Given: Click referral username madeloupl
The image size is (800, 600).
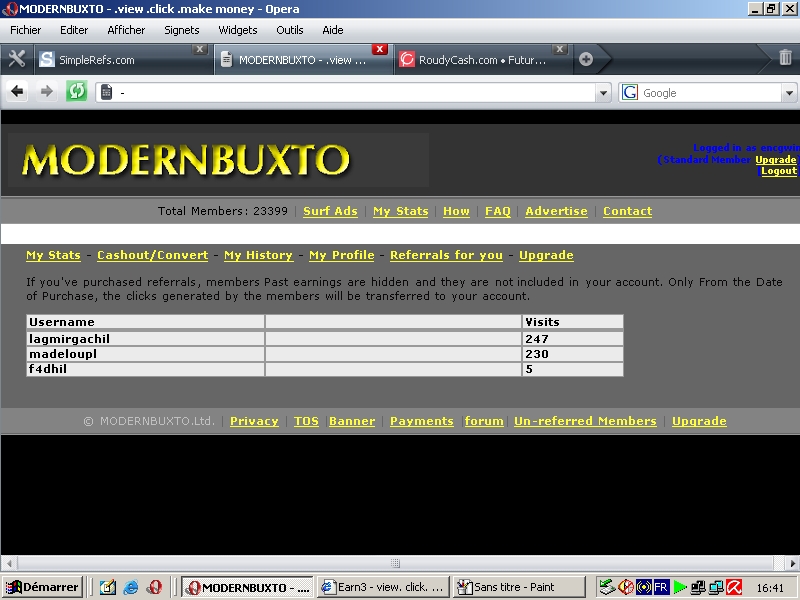Looking at the screenshot, I should [x=63, y=354].
